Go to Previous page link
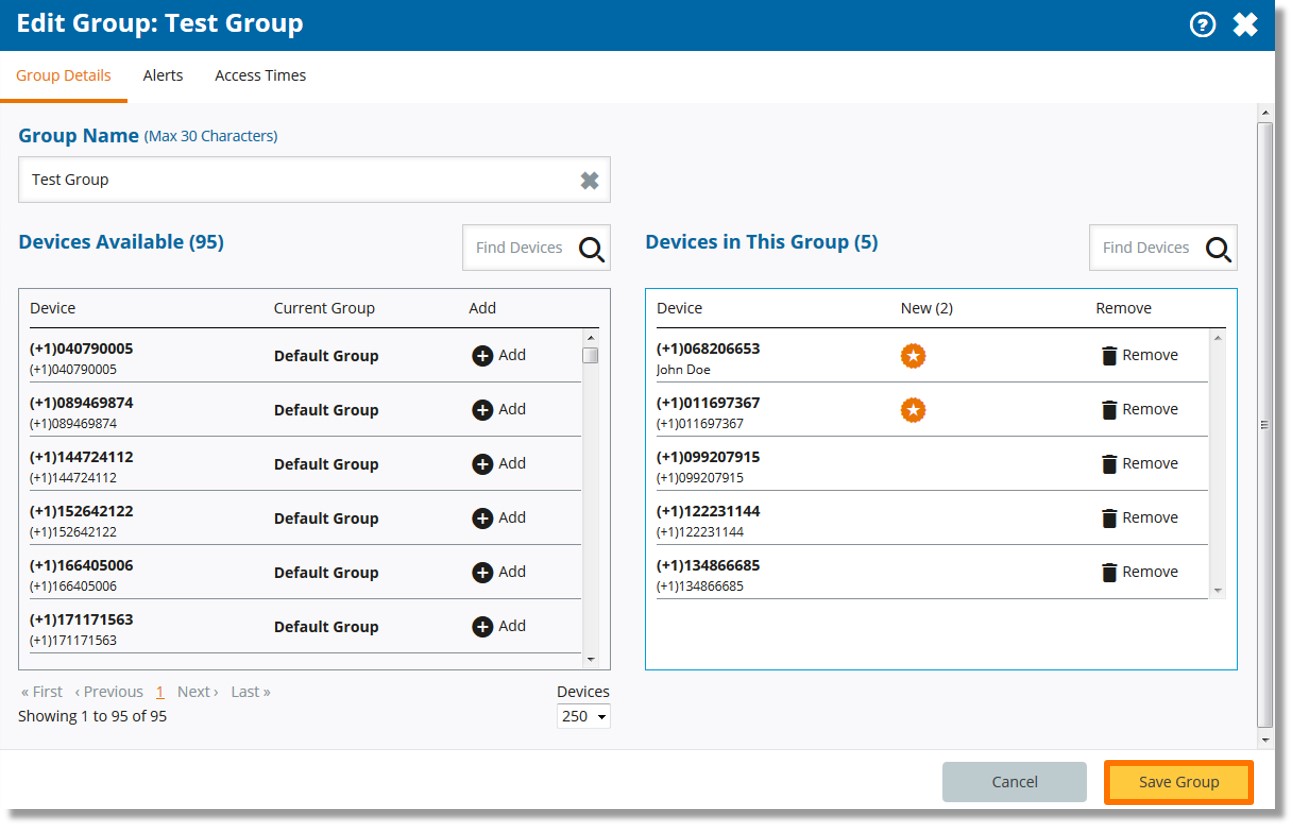The height and width of the screenshot is (827, 1293). click(x=109, y=692)
